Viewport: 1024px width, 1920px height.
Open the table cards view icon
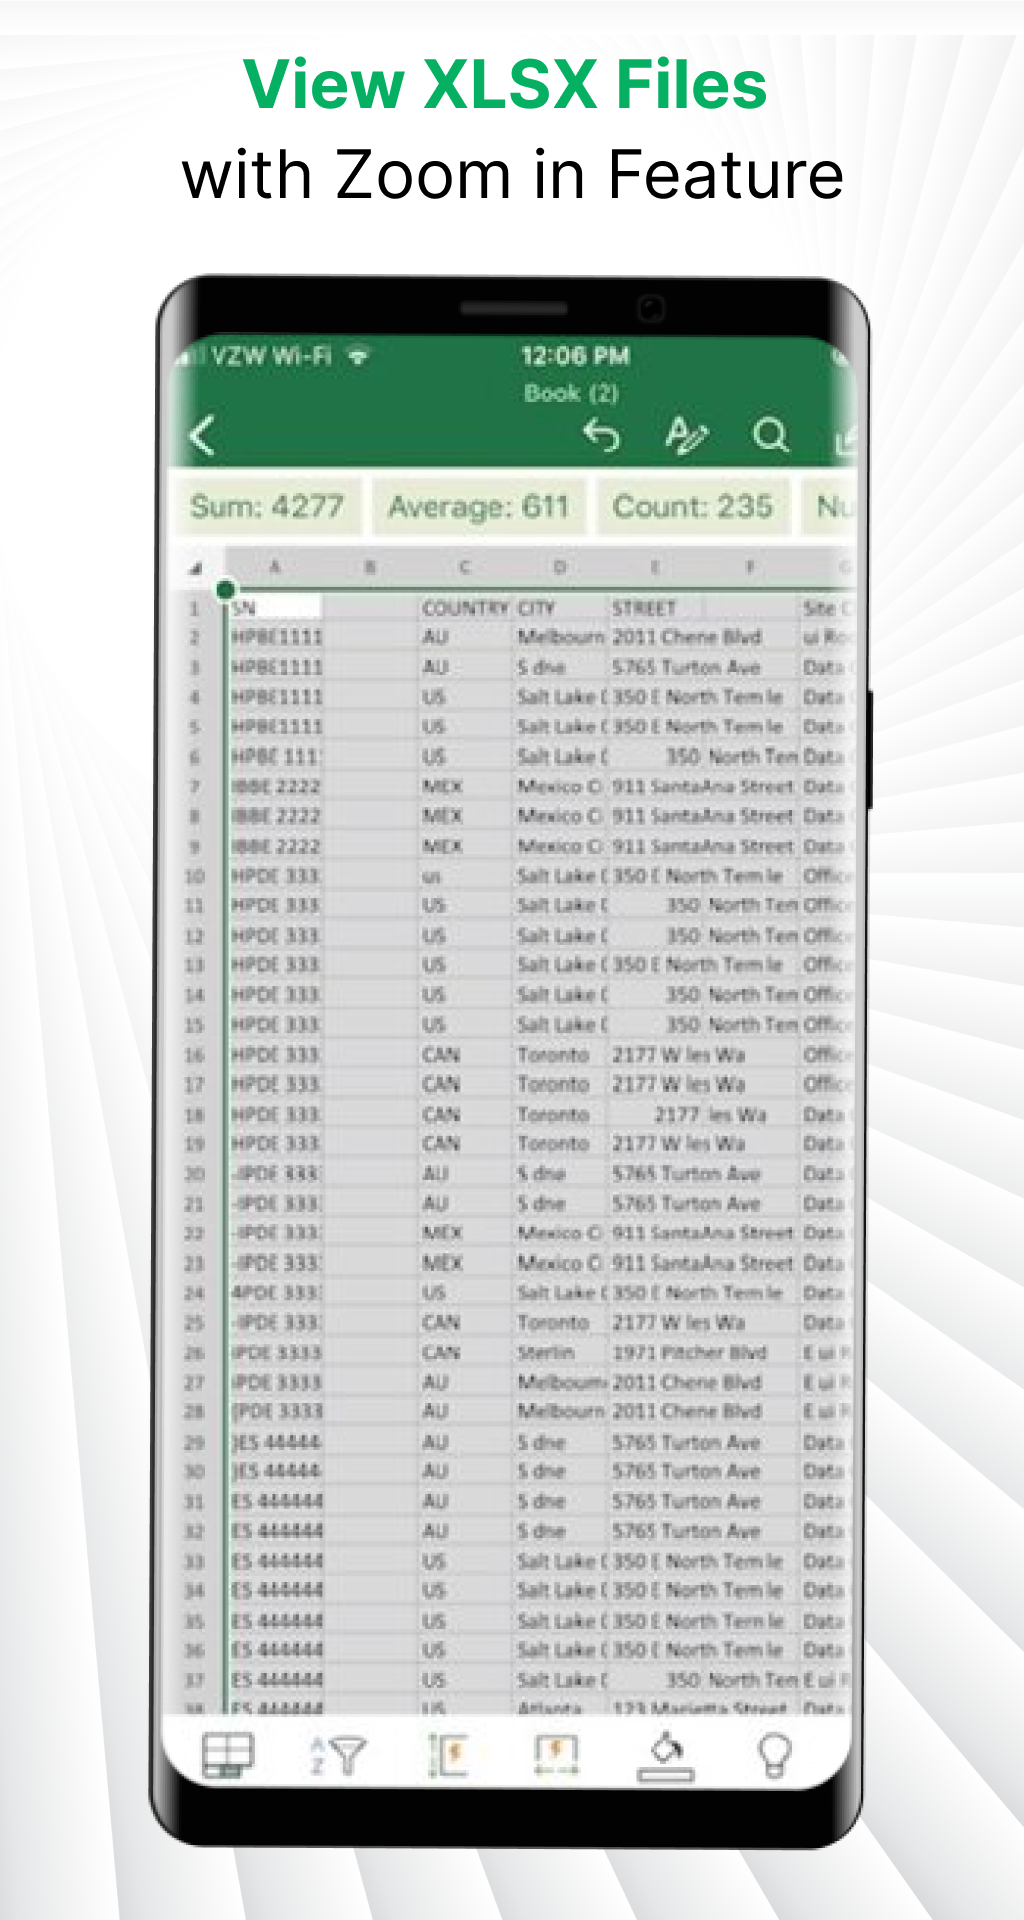228,1755
